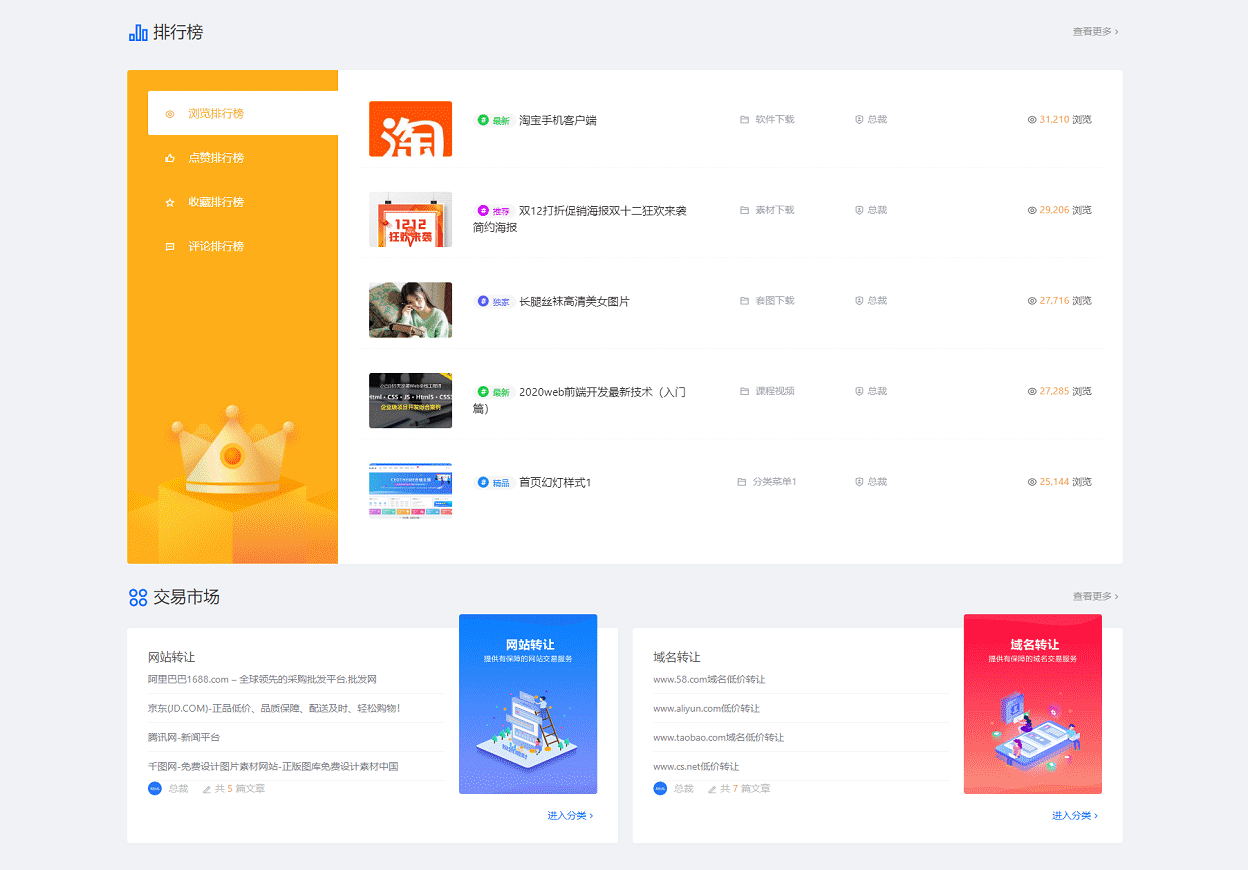Image resolution: width=1248 pixels, height=870 pixels.
Task: Open www.58.com域名低价转让 listing
Action: click(709, 679)
